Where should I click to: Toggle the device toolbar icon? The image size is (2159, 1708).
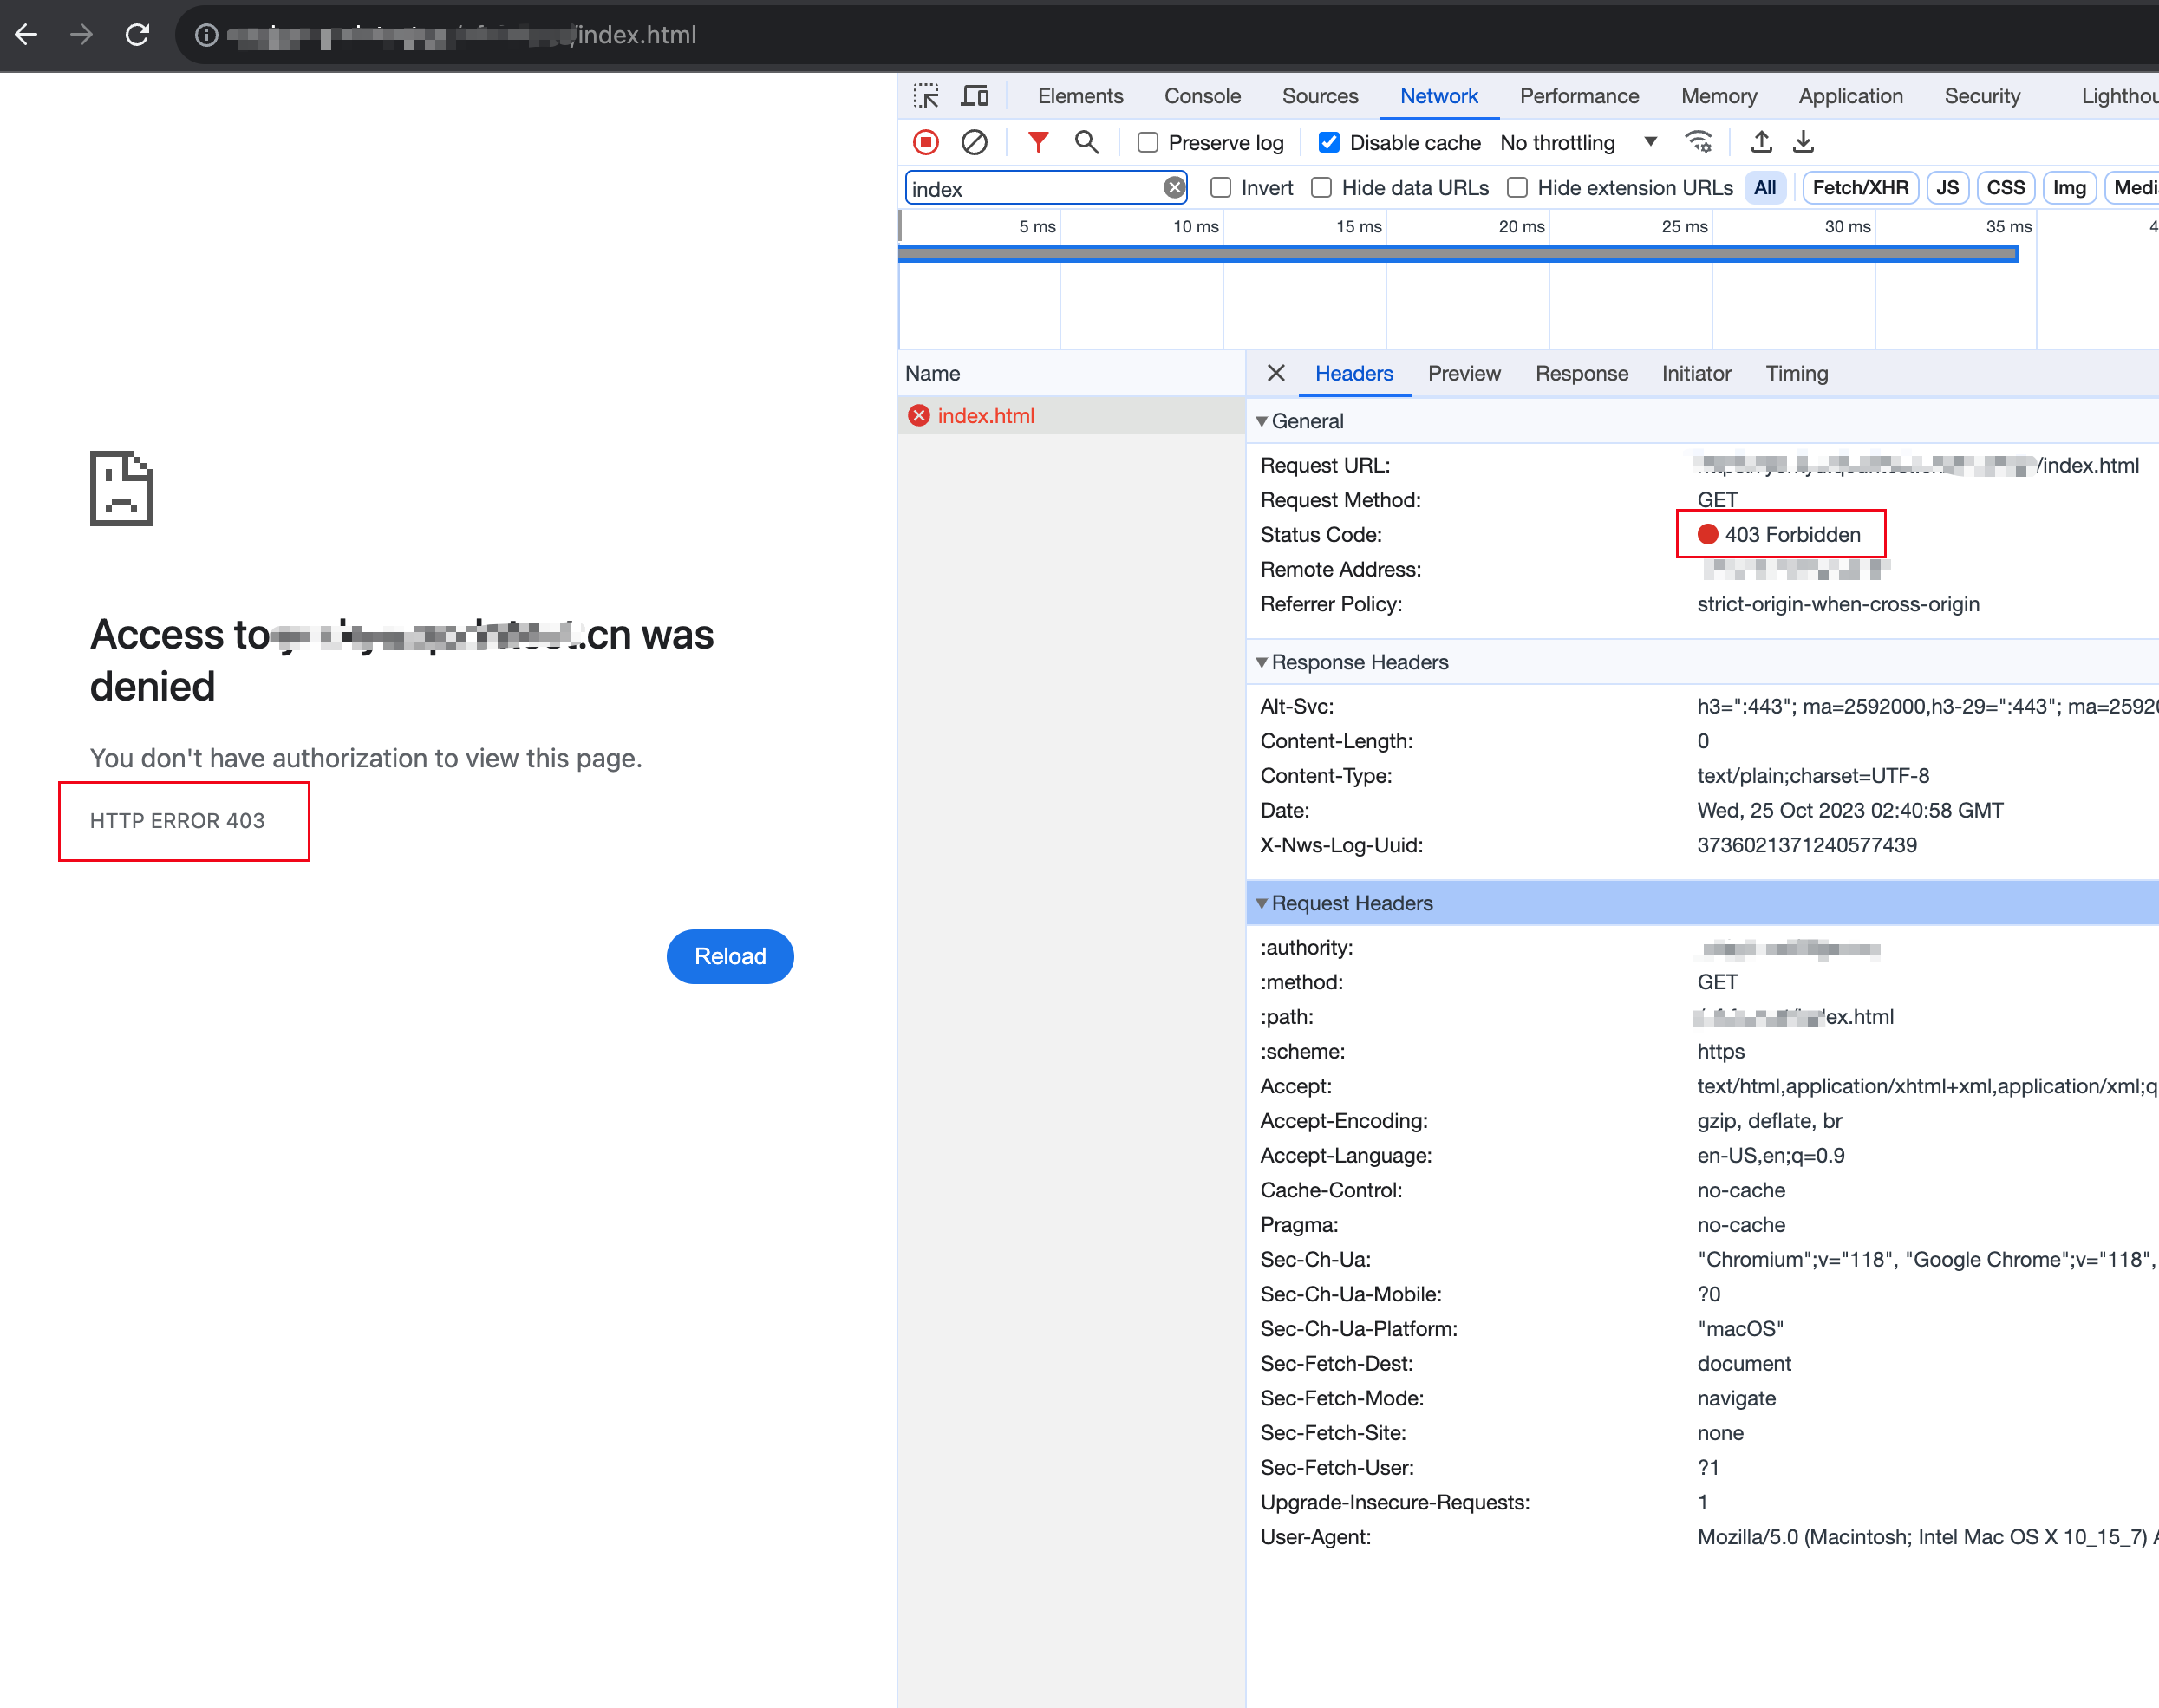click(x=974, y=96)
